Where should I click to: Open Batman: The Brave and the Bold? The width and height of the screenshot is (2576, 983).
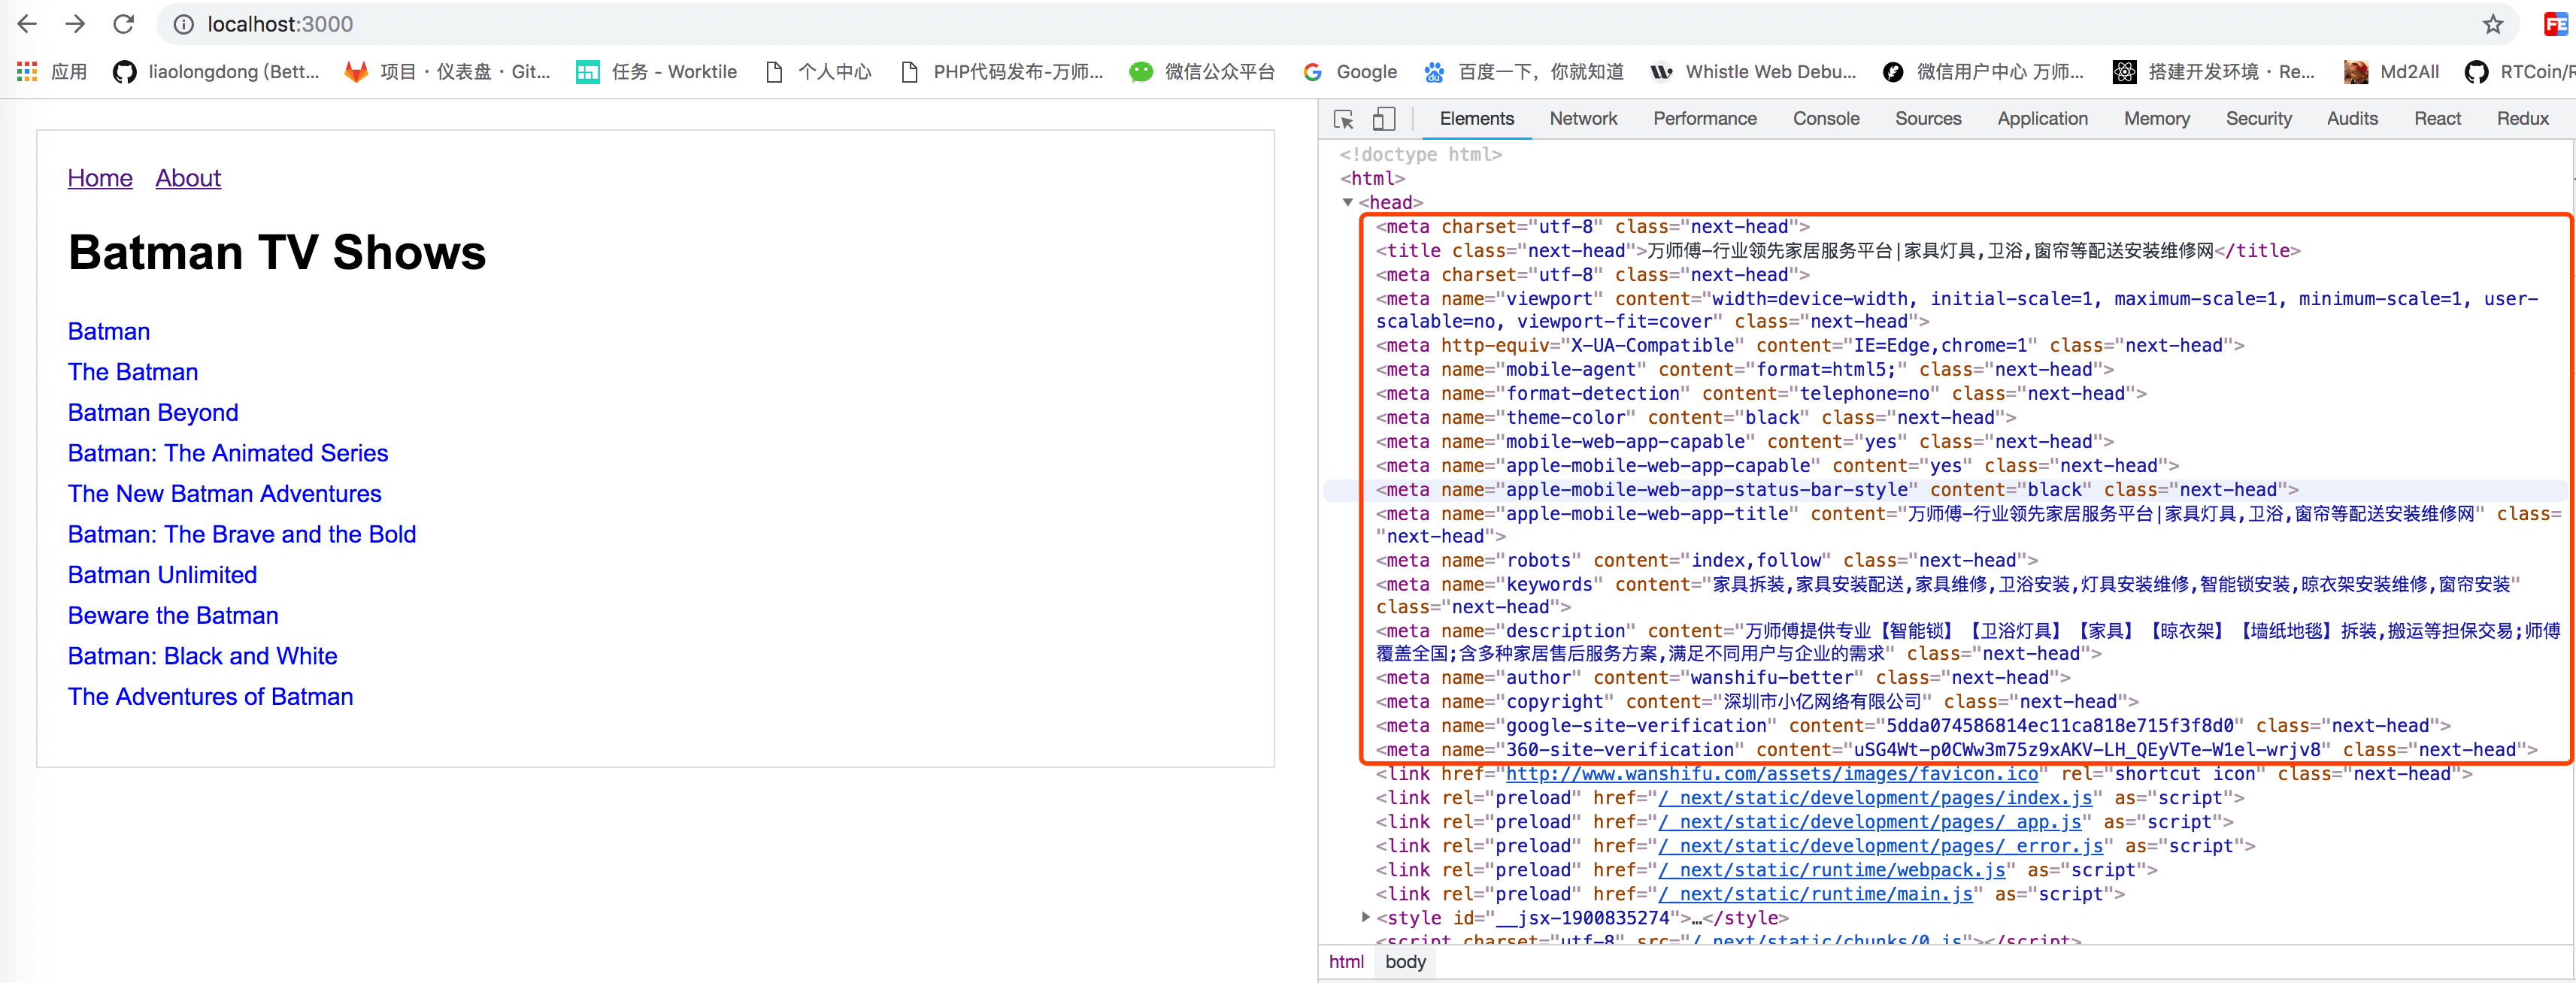242,534
